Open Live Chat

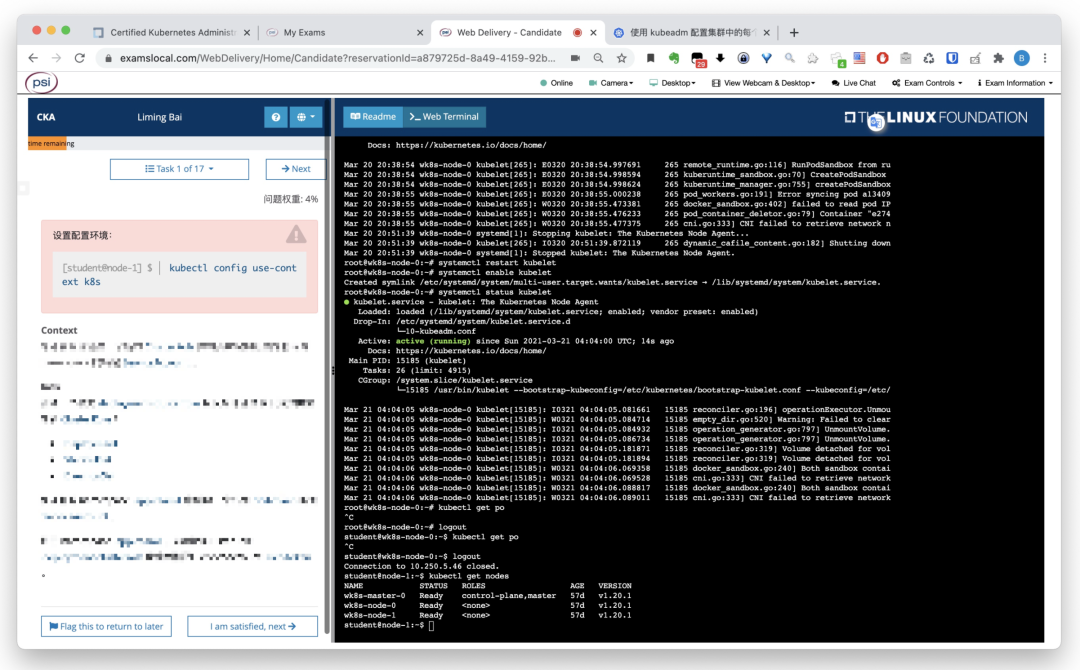[x=853, y=83]
